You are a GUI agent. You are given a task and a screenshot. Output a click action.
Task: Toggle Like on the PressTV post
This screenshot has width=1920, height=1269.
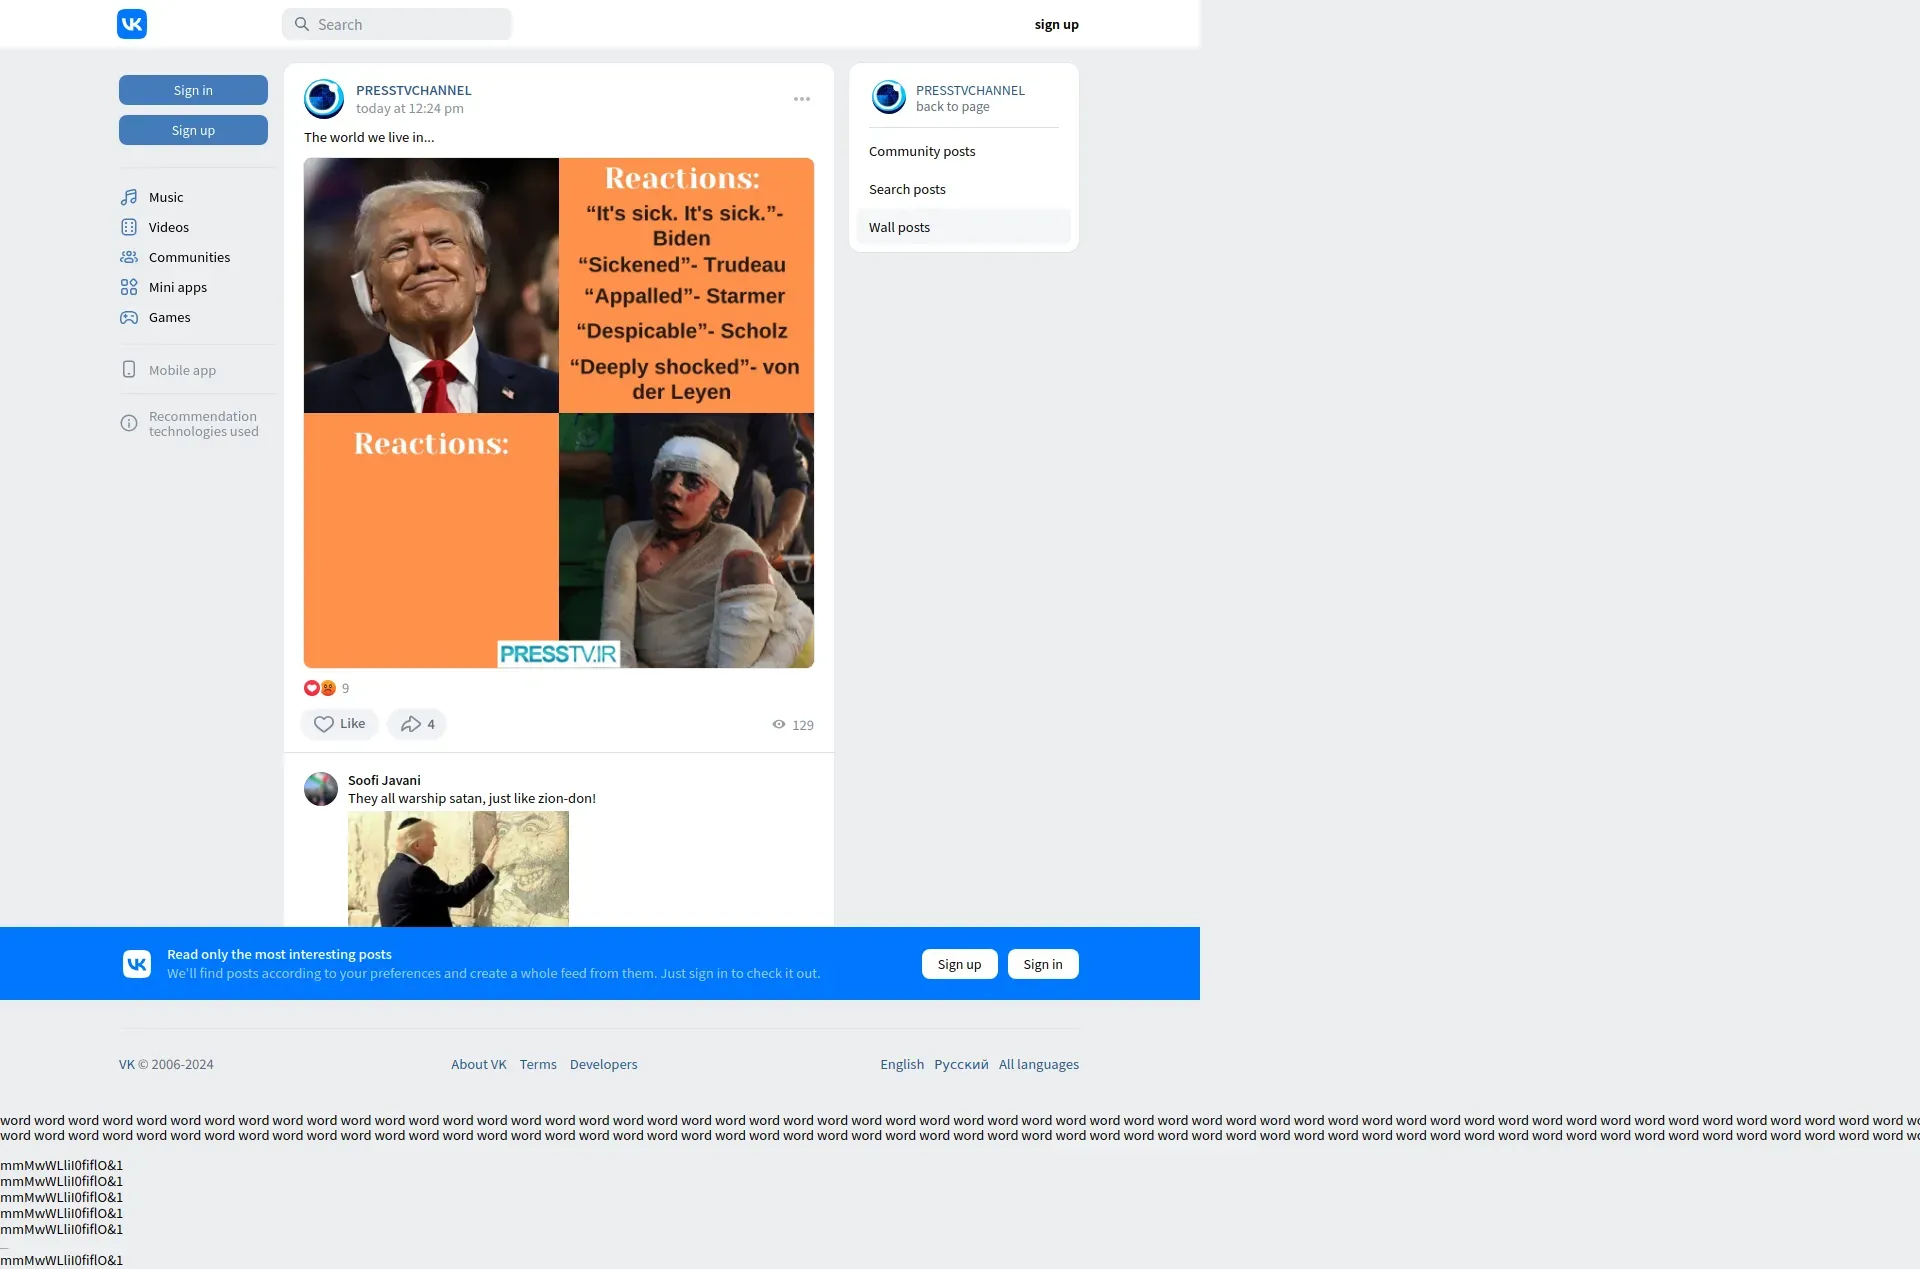point(339,724)
